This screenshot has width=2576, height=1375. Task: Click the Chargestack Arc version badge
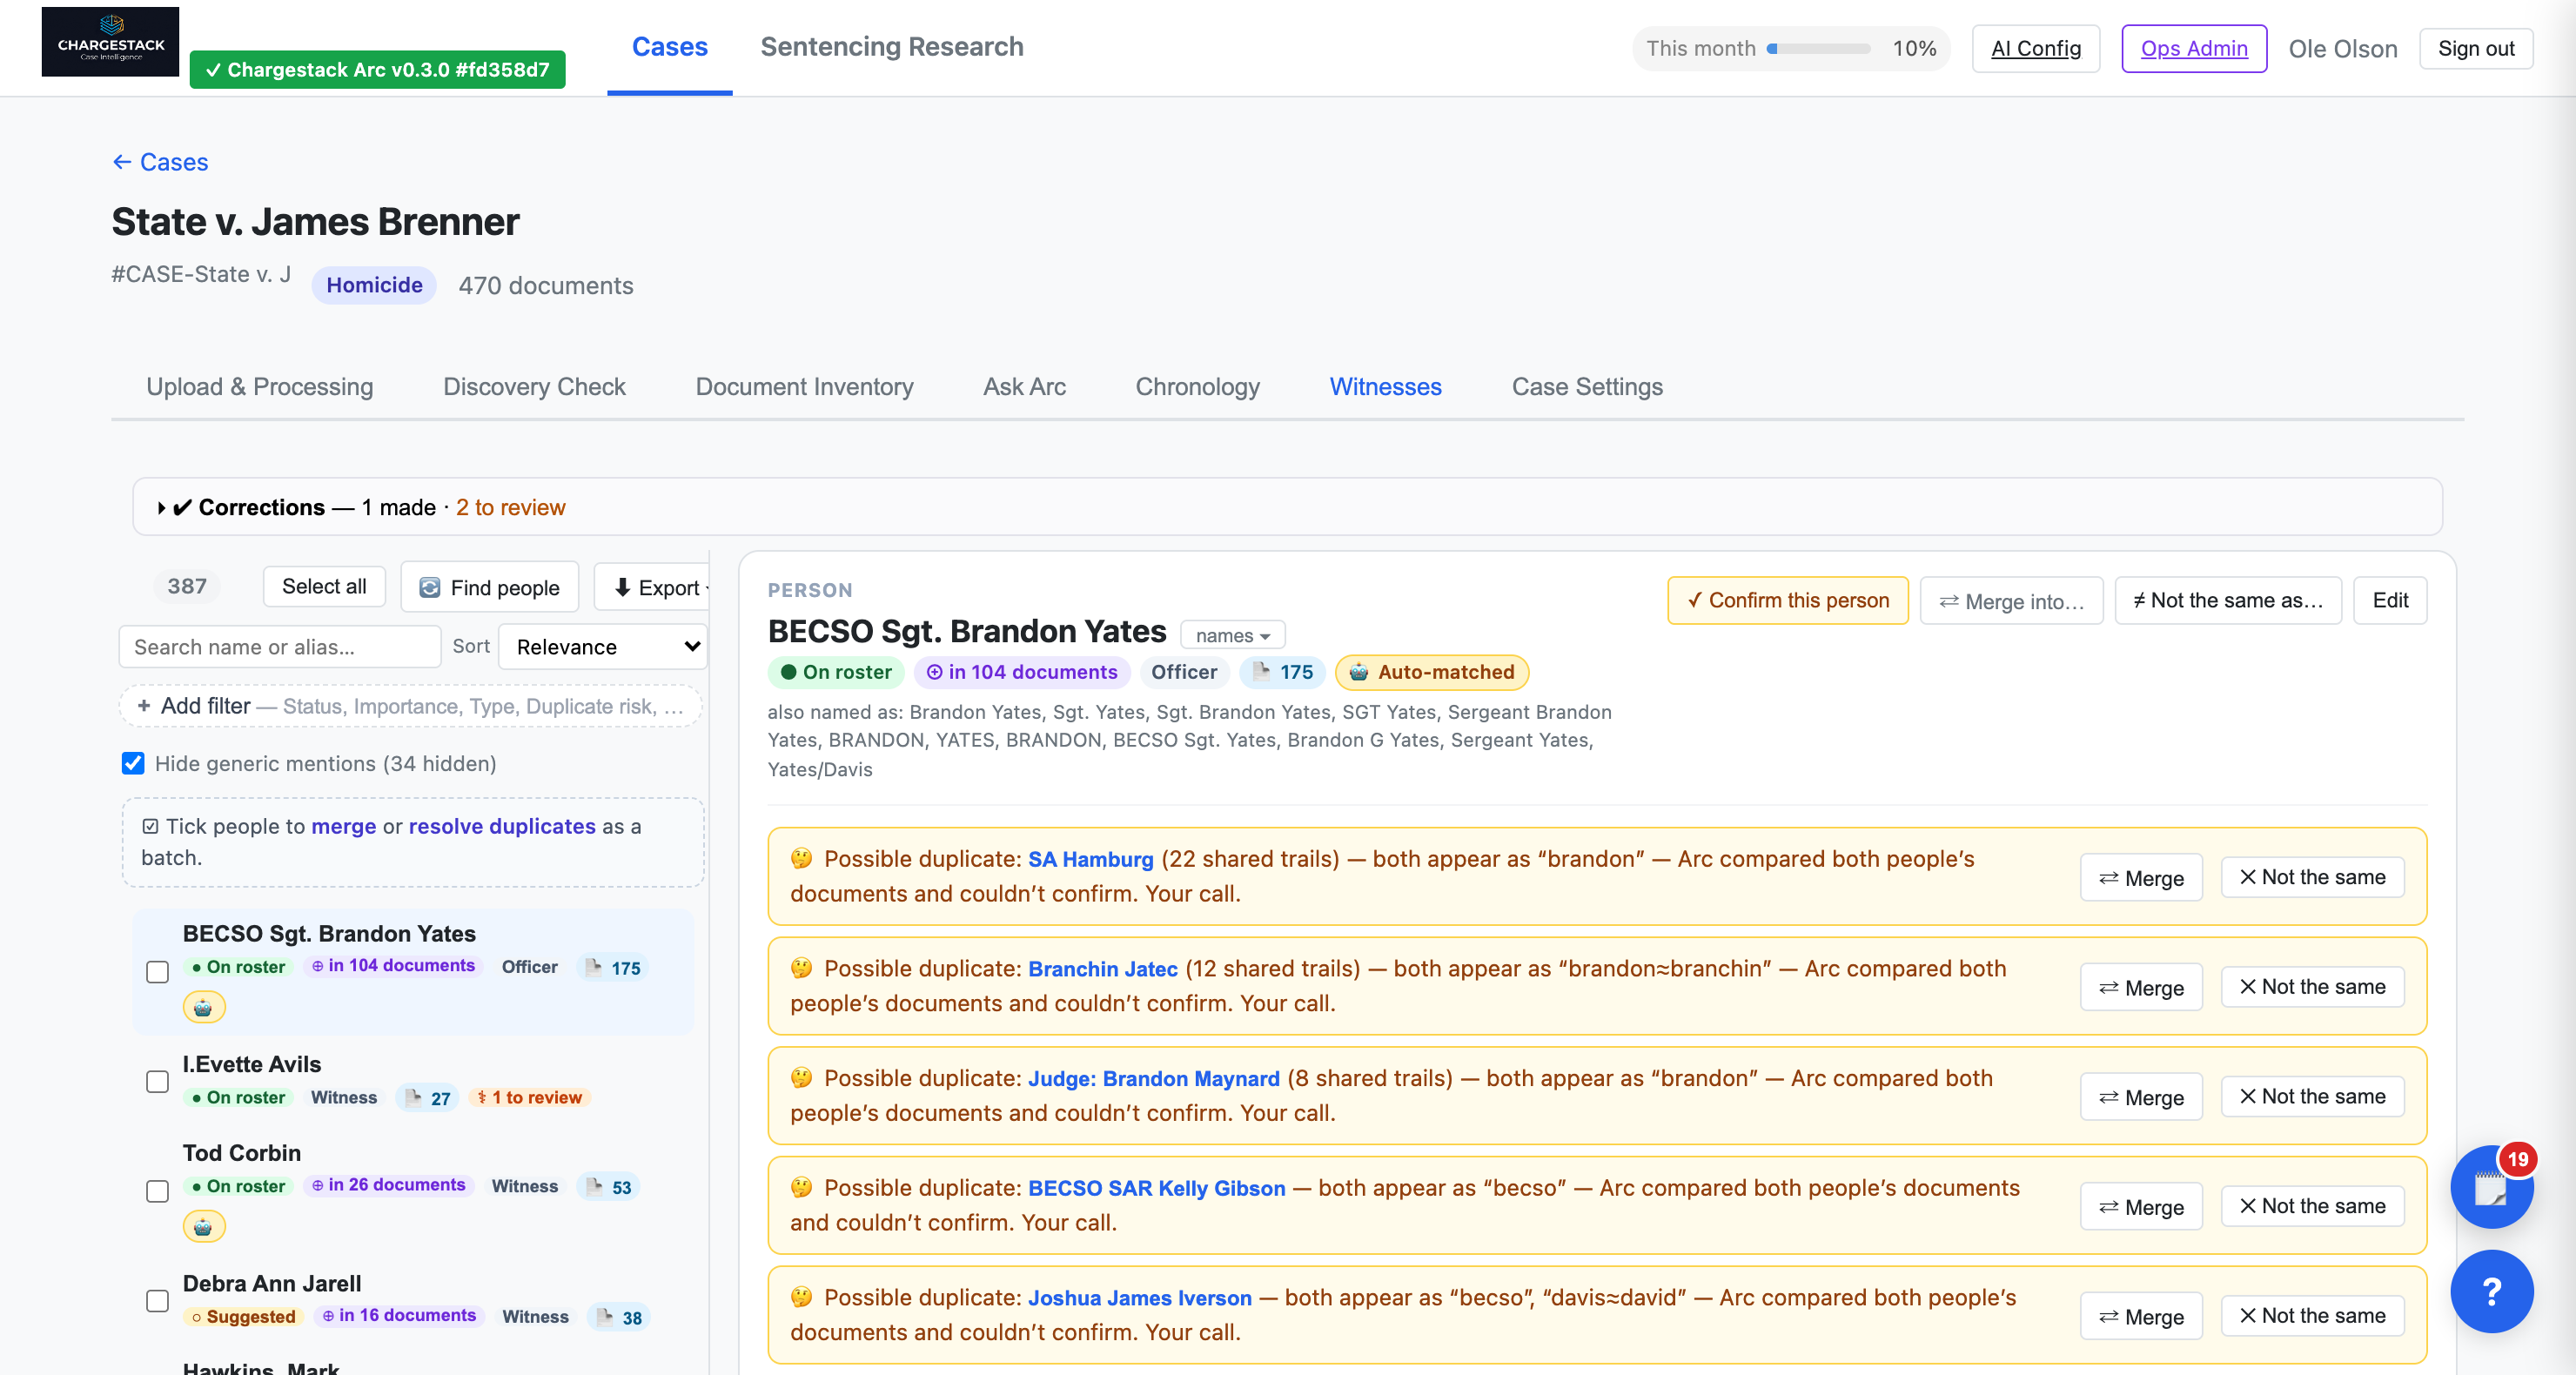[x=378, y=69]
